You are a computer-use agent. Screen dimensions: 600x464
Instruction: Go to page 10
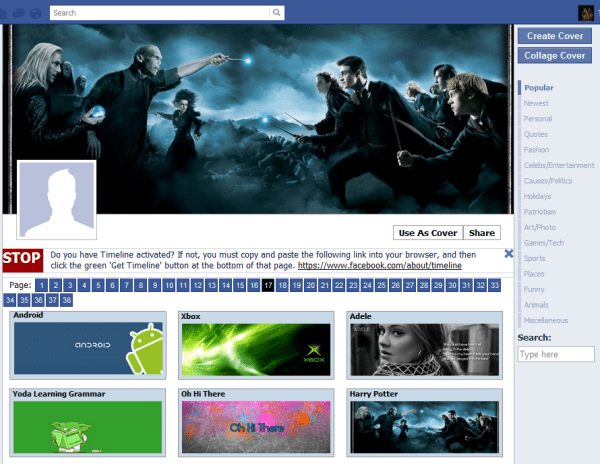[169, 285]
